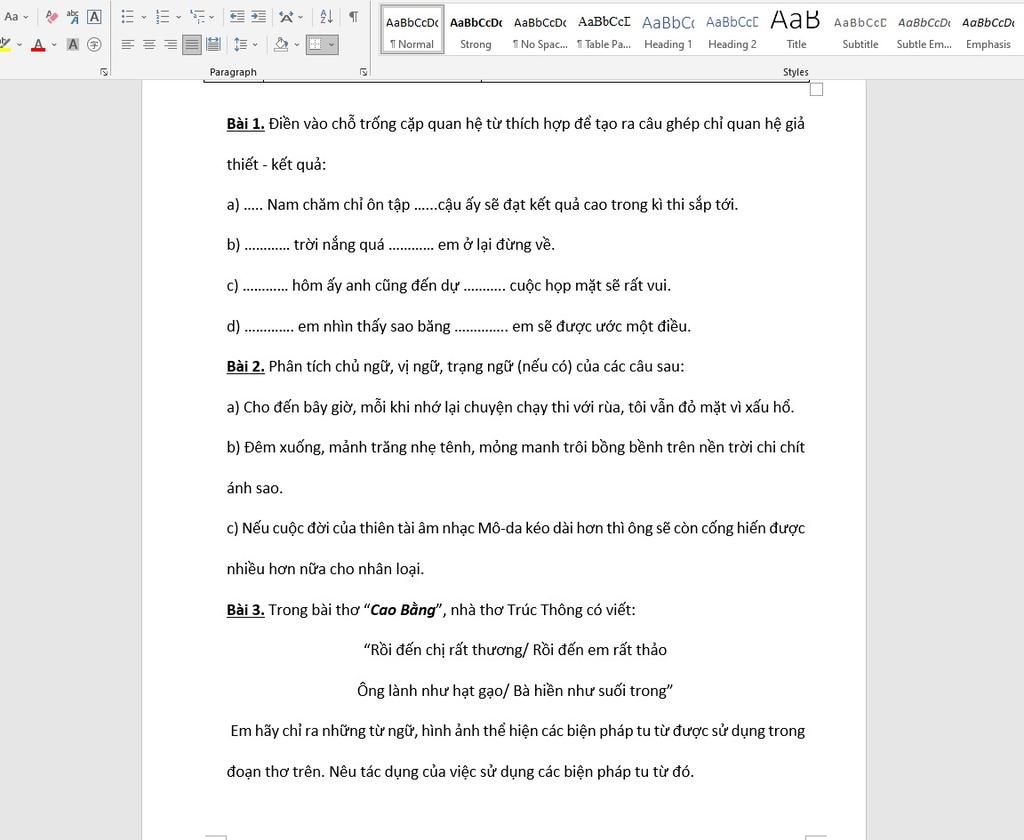The width and height of the screenshot is (1024, 840).
Task: Click the heading 'Bài 1.' in document
Action: coord(246,123)
